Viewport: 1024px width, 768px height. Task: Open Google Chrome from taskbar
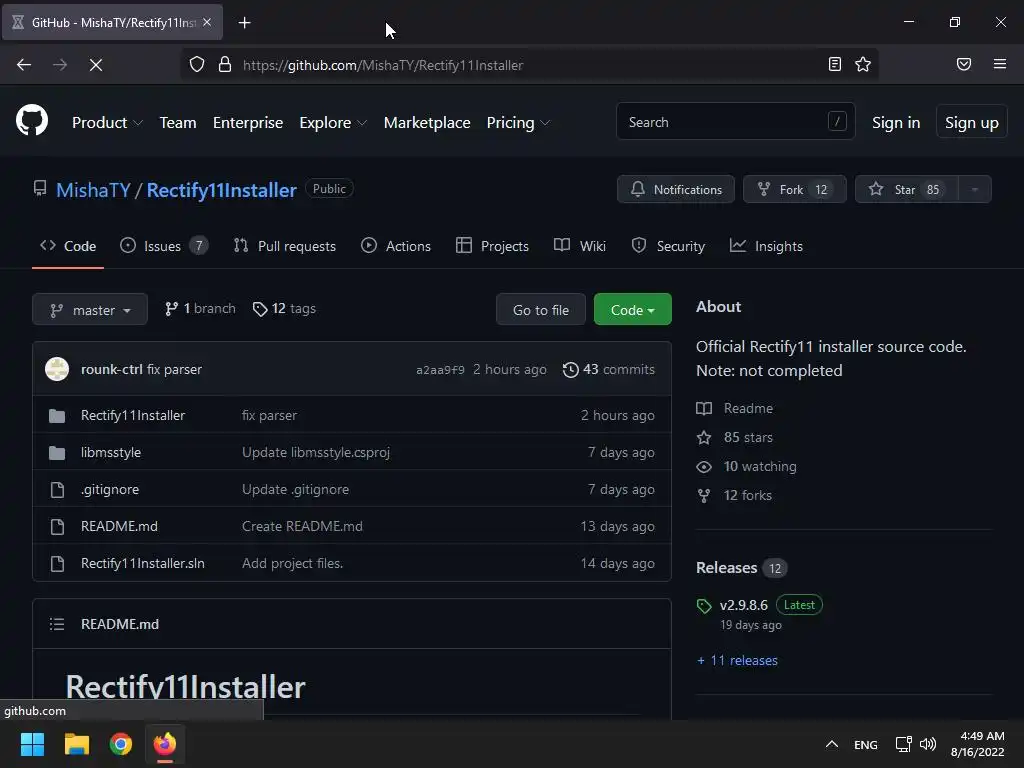pos(121,744)
